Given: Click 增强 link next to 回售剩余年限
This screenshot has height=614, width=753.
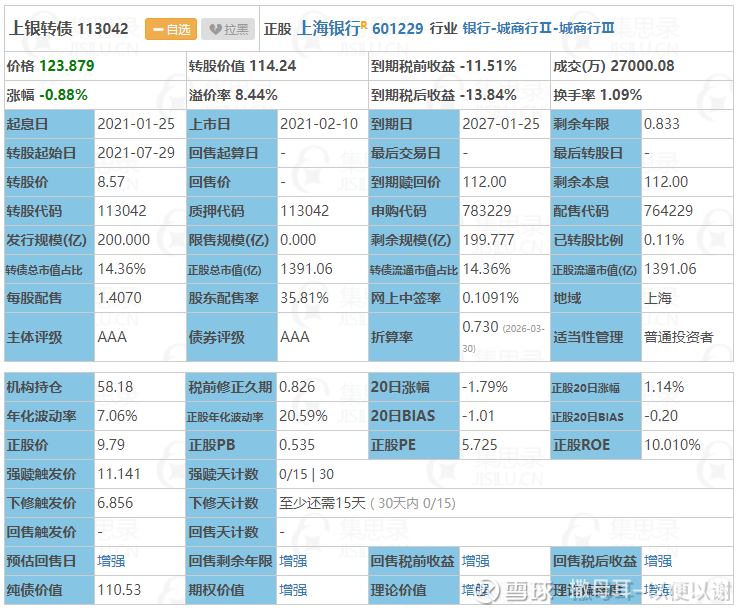Looking at the screenshot, I should click(x=293, y=561).
